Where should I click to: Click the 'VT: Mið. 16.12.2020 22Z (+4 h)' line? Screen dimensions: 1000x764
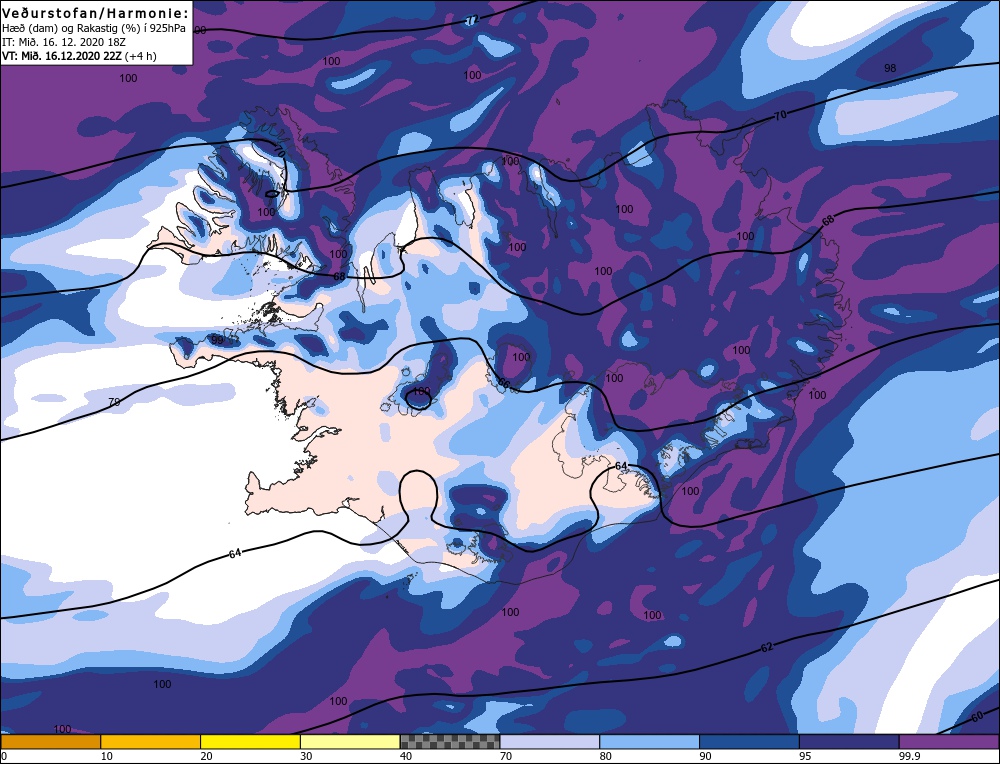coord(79,55)
